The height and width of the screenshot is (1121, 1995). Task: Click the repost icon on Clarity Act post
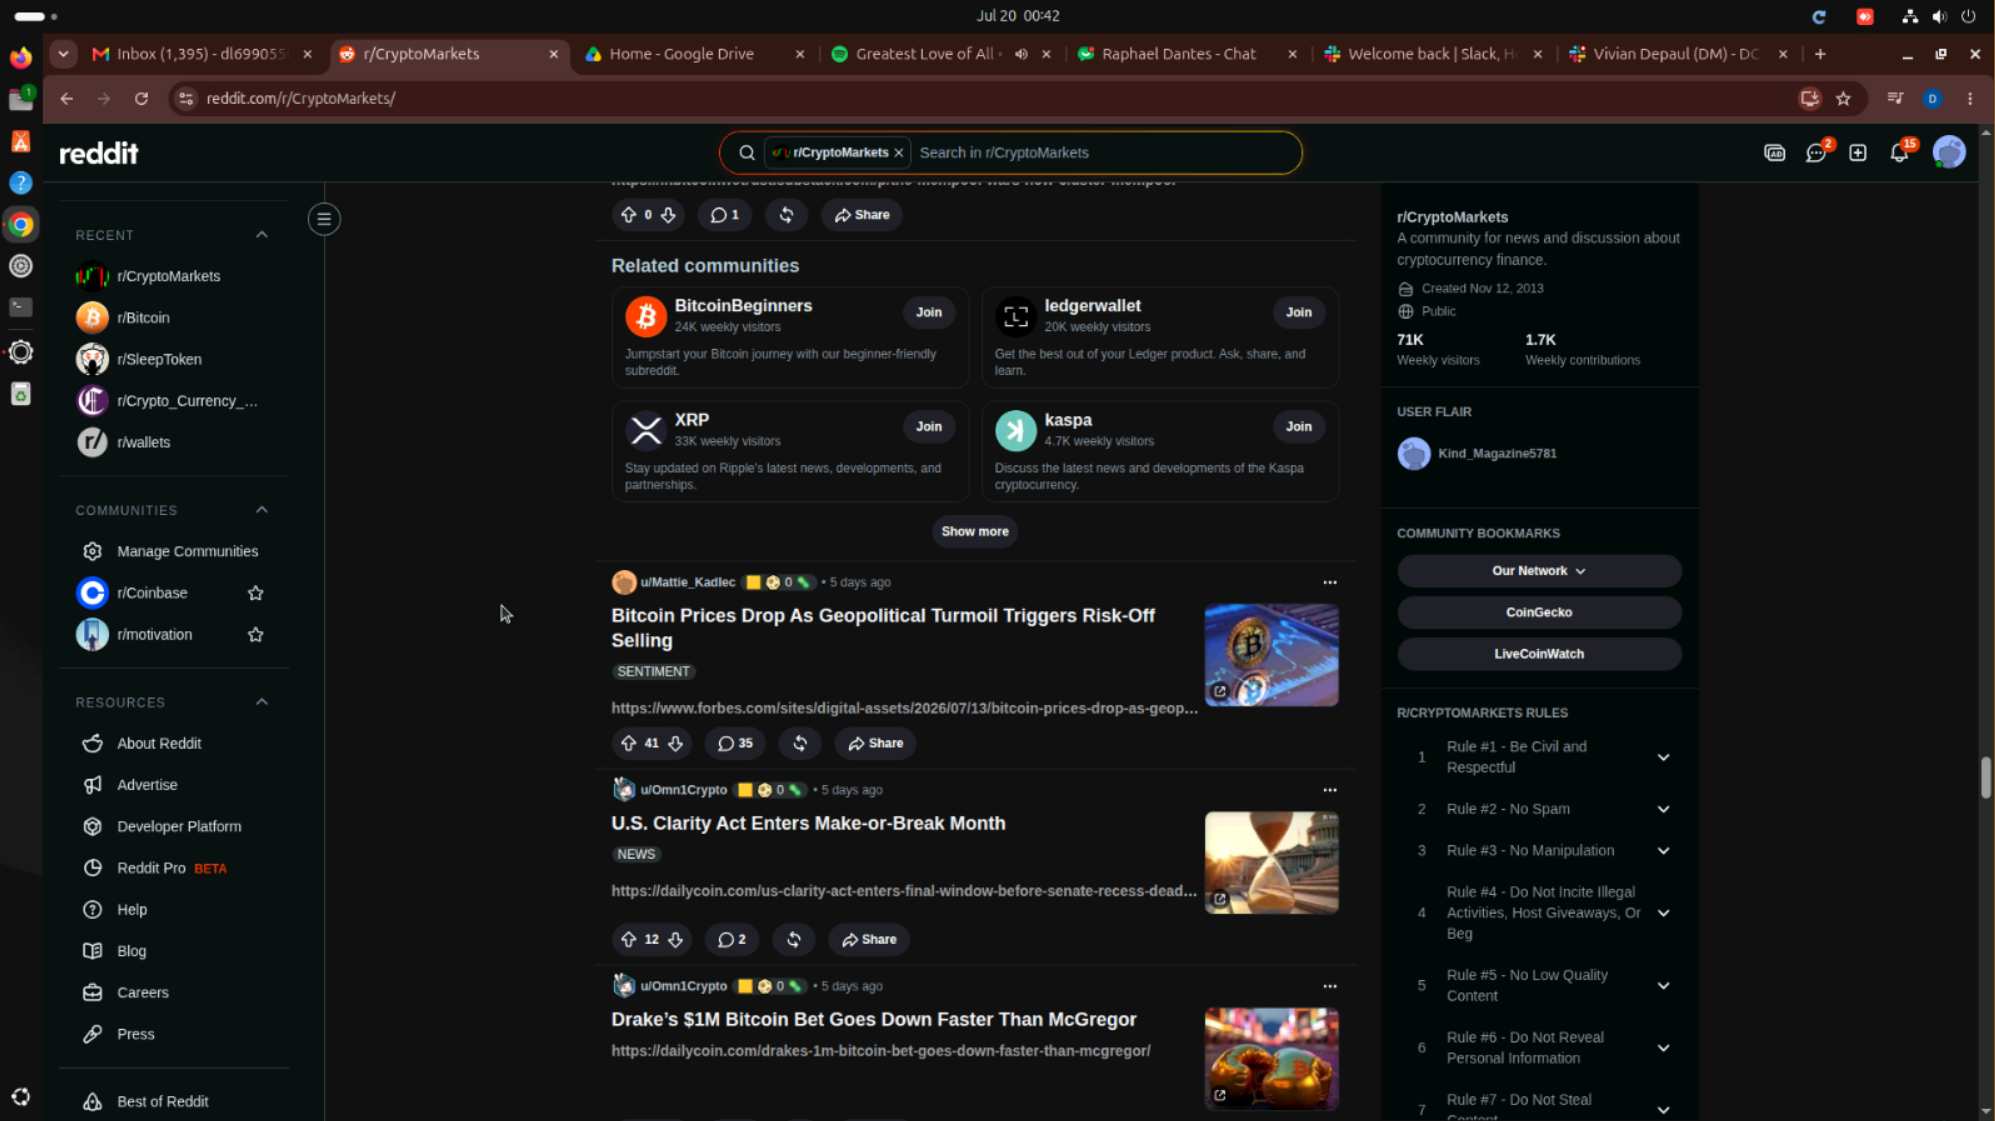(x=793, y=939)
